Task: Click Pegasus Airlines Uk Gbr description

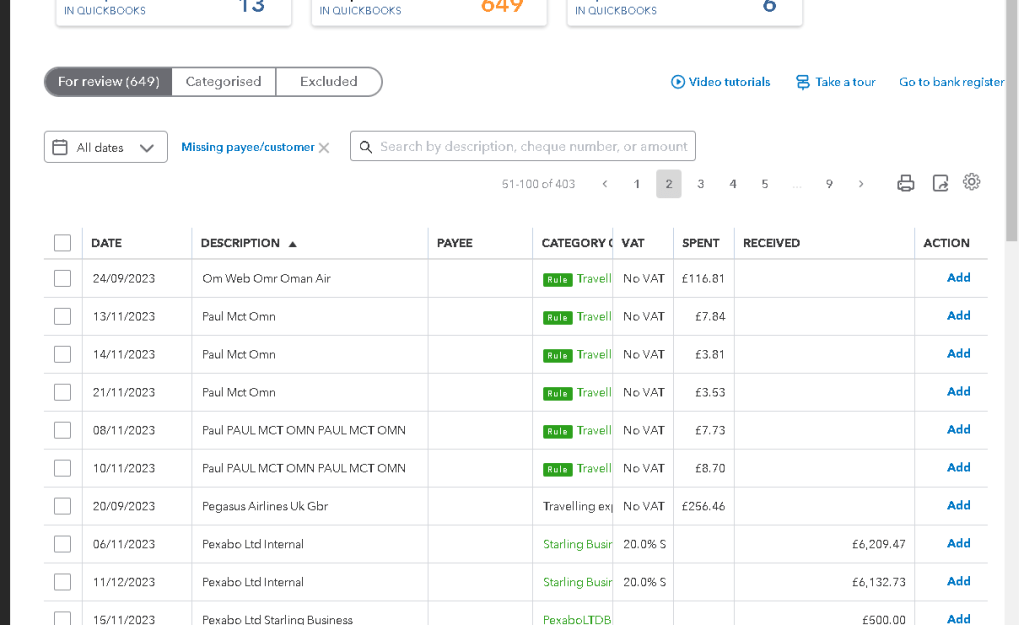Action: [264, 506]
